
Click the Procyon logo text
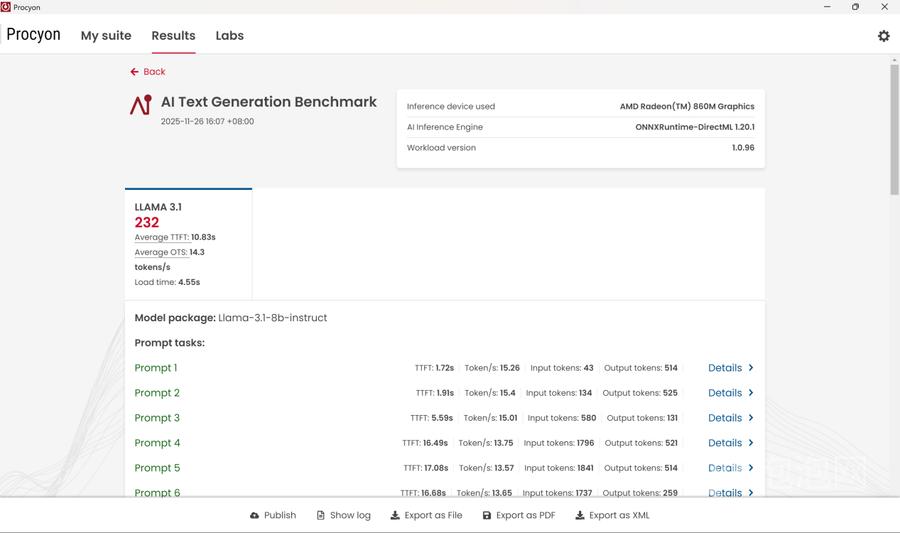pyautogui.click(x=33, y=35)
